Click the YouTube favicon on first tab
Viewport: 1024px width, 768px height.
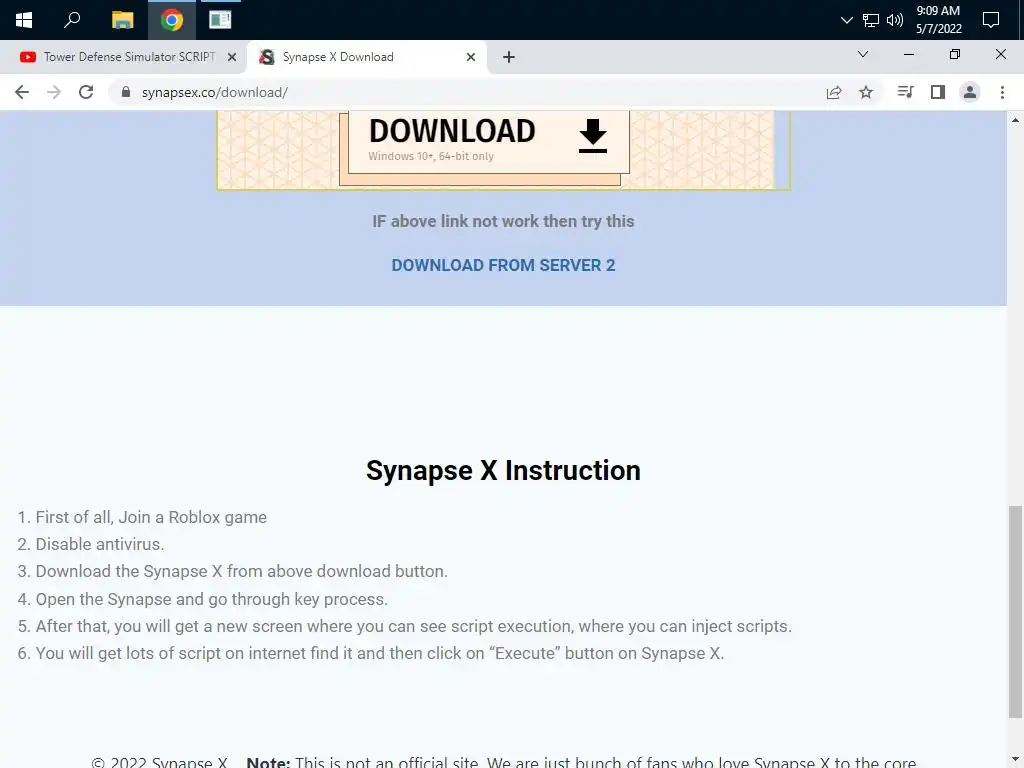[27, 57]
